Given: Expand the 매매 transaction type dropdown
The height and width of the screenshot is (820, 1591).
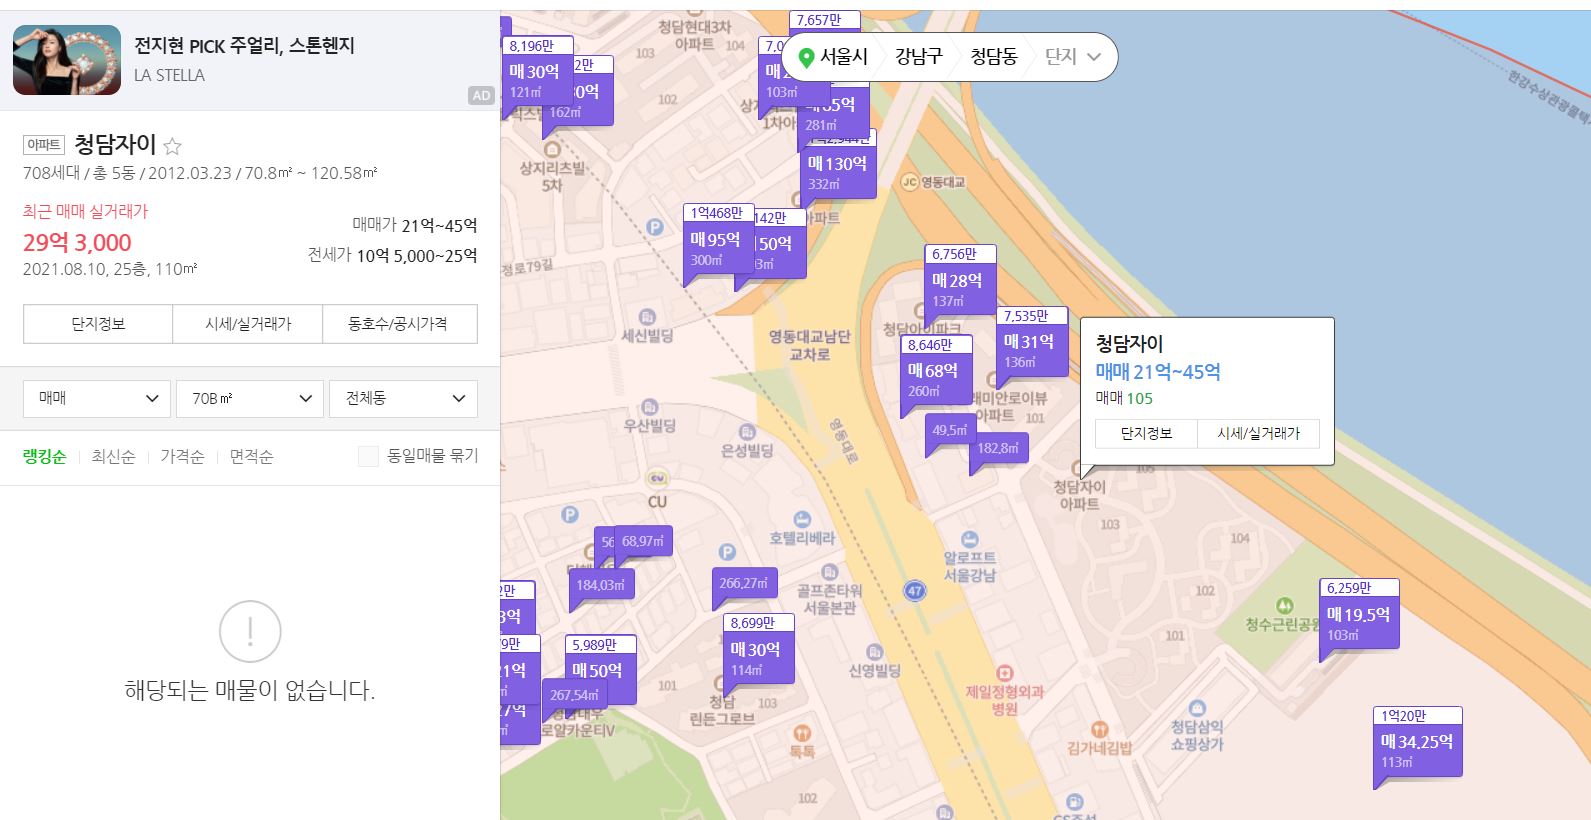Looking at the screenshot, I should [97, 398].
